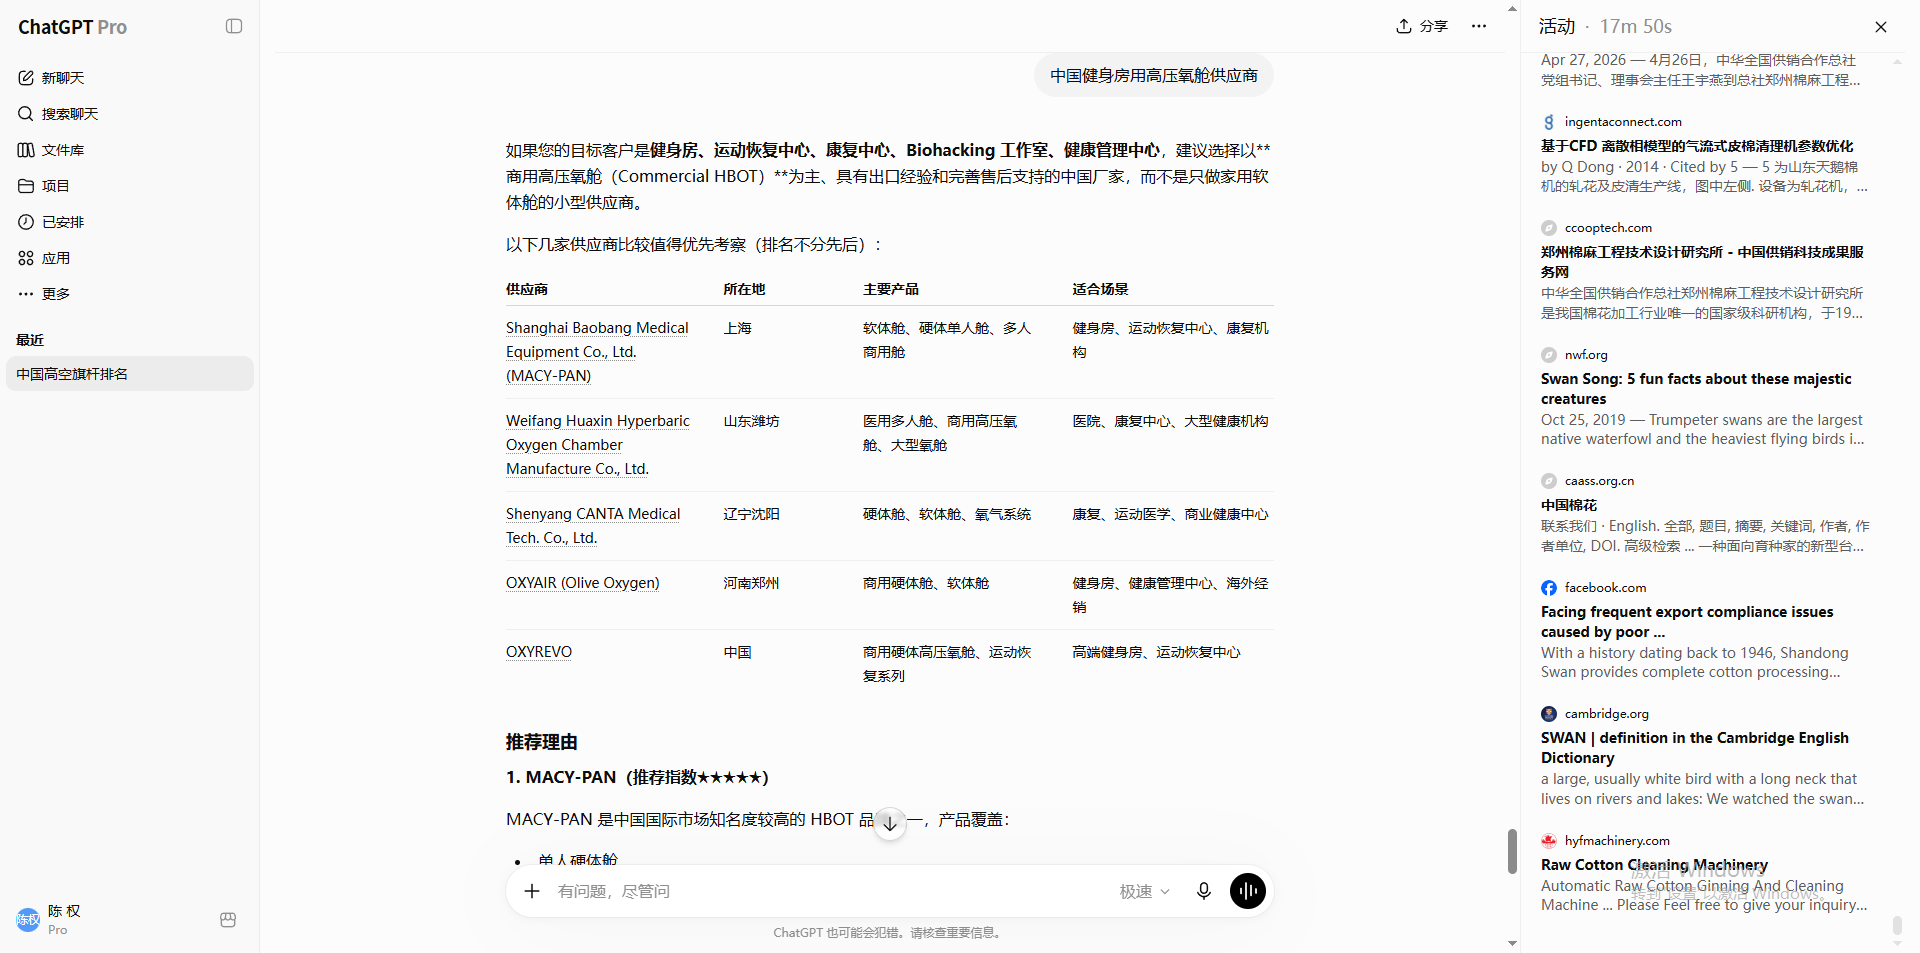Click the 山东潍坊 location cell

pyautogui.click(x=751, y=421)
